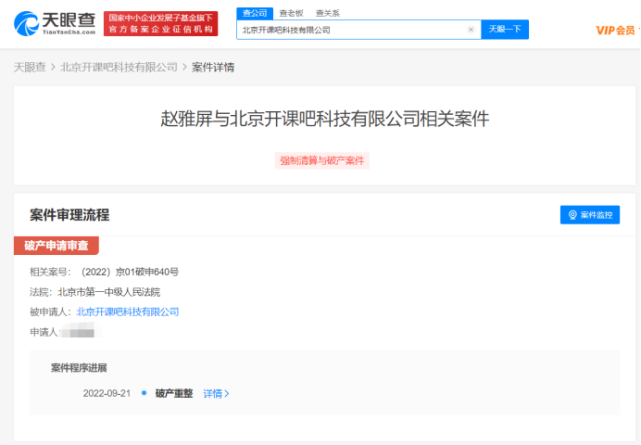Click the 天眼一下 search button

tap(505, 29)
